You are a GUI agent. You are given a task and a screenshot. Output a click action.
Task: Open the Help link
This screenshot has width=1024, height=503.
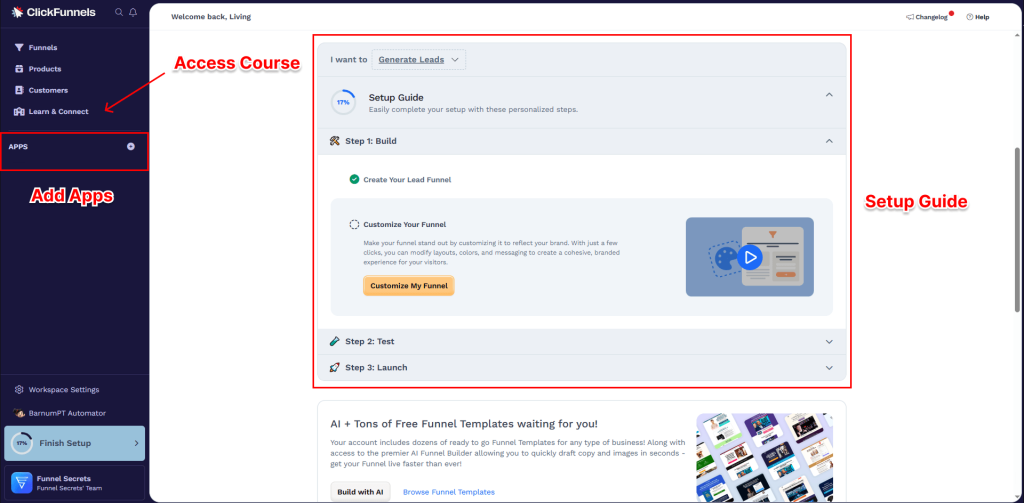978,17
